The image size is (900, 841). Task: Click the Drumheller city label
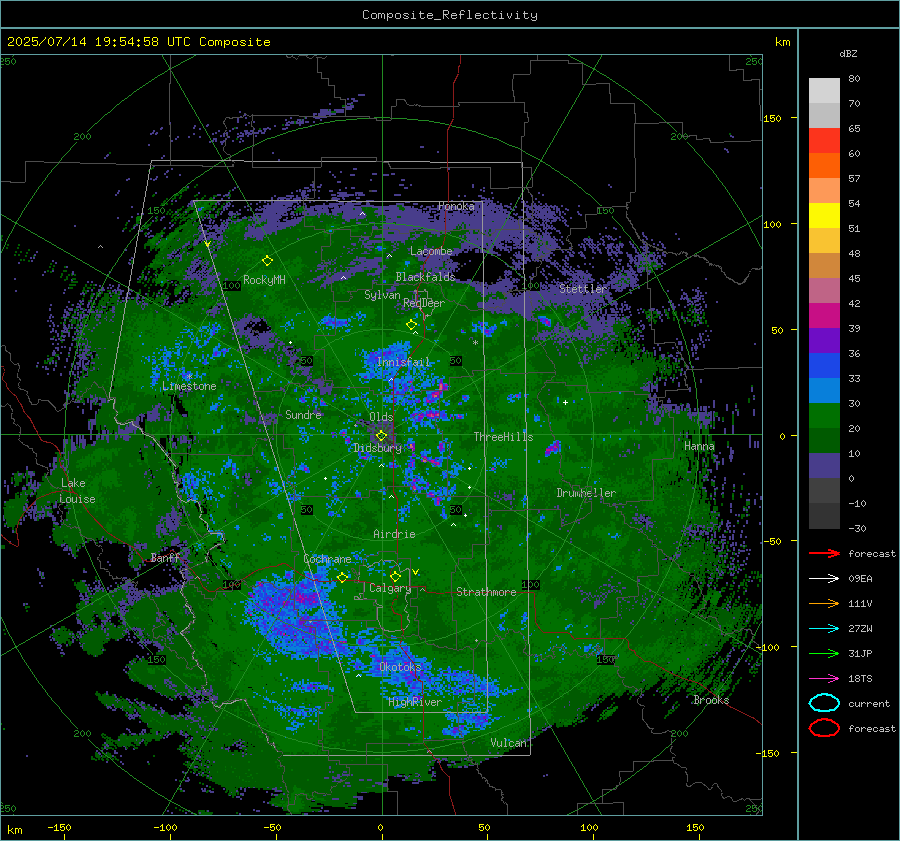click(586, 493)
